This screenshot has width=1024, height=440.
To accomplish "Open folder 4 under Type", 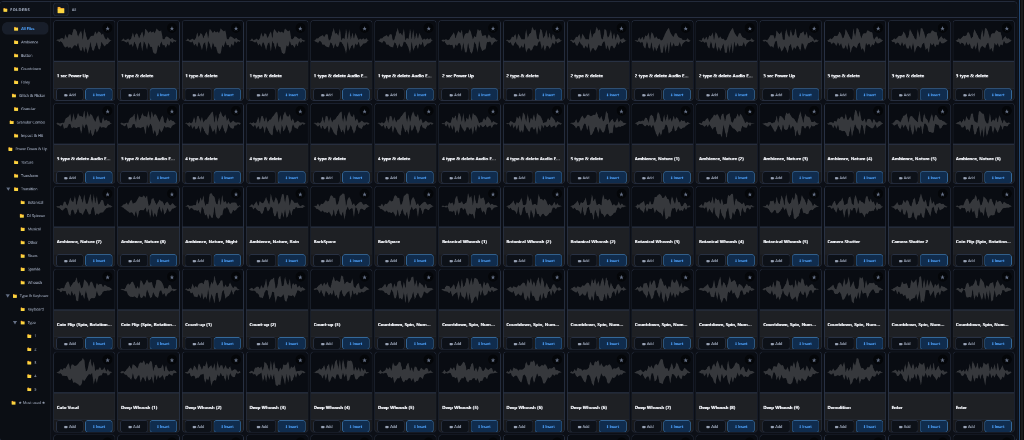I will (x=25, y=376).
